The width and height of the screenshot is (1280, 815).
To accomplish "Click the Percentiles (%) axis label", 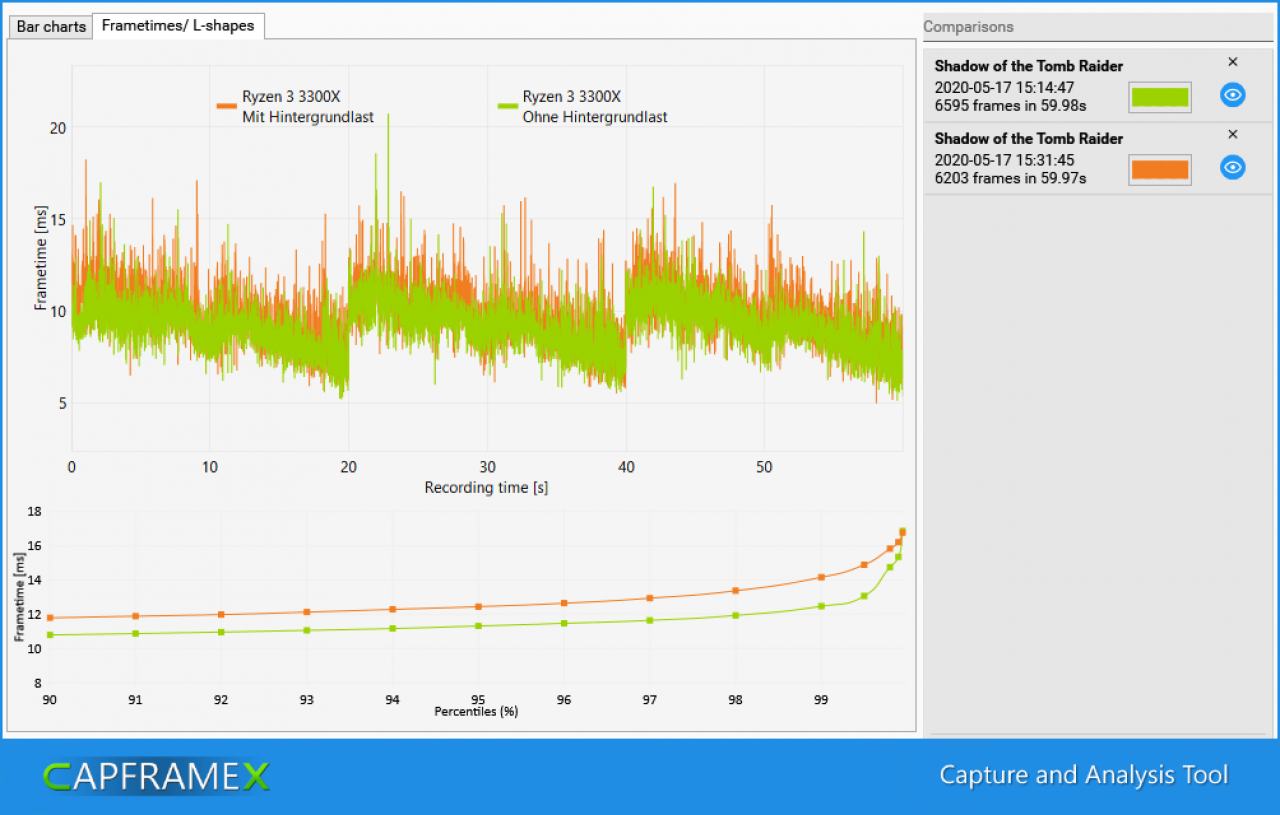I will click(476, 712).
